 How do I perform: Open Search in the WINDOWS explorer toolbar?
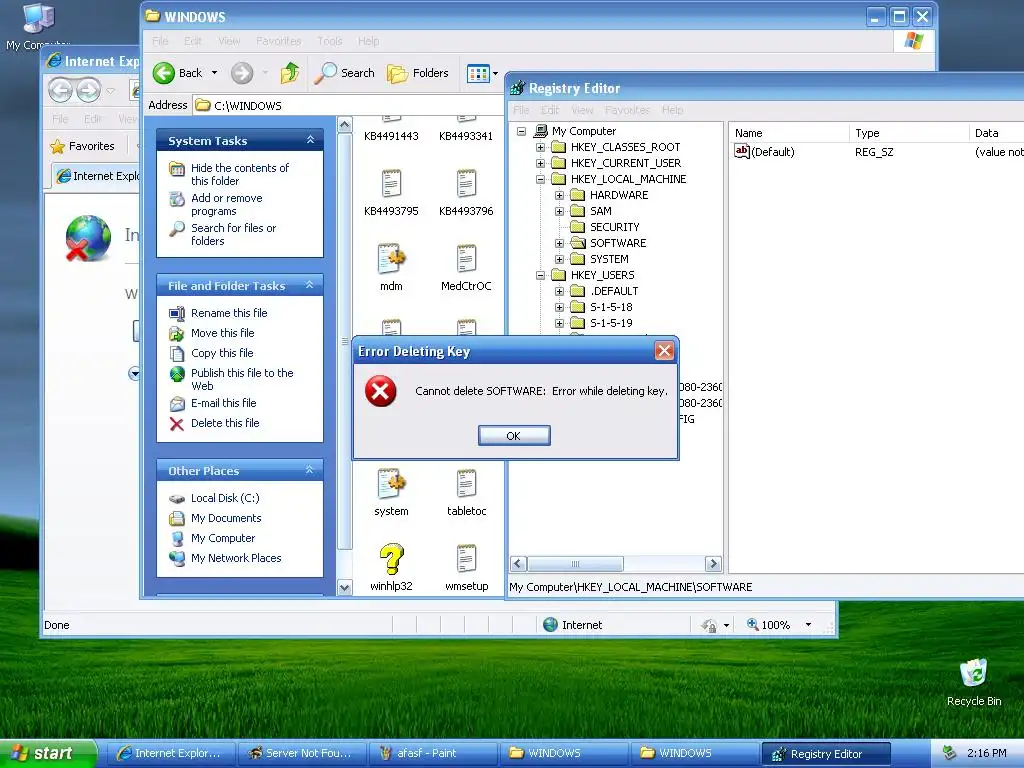pyautogui.click(x=344, y=73)
